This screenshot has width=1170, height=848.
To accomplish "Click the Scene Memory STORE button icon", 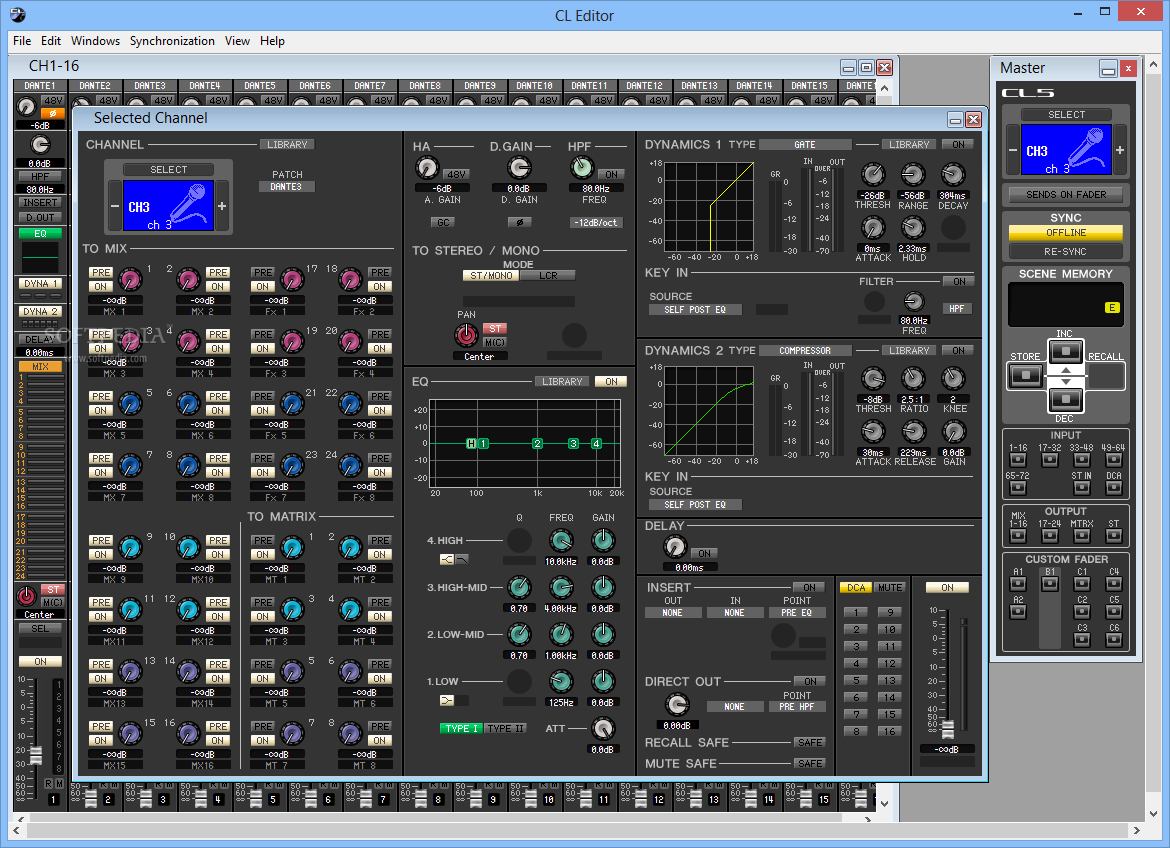I will pyautogui.click(x=1025, y=375).
